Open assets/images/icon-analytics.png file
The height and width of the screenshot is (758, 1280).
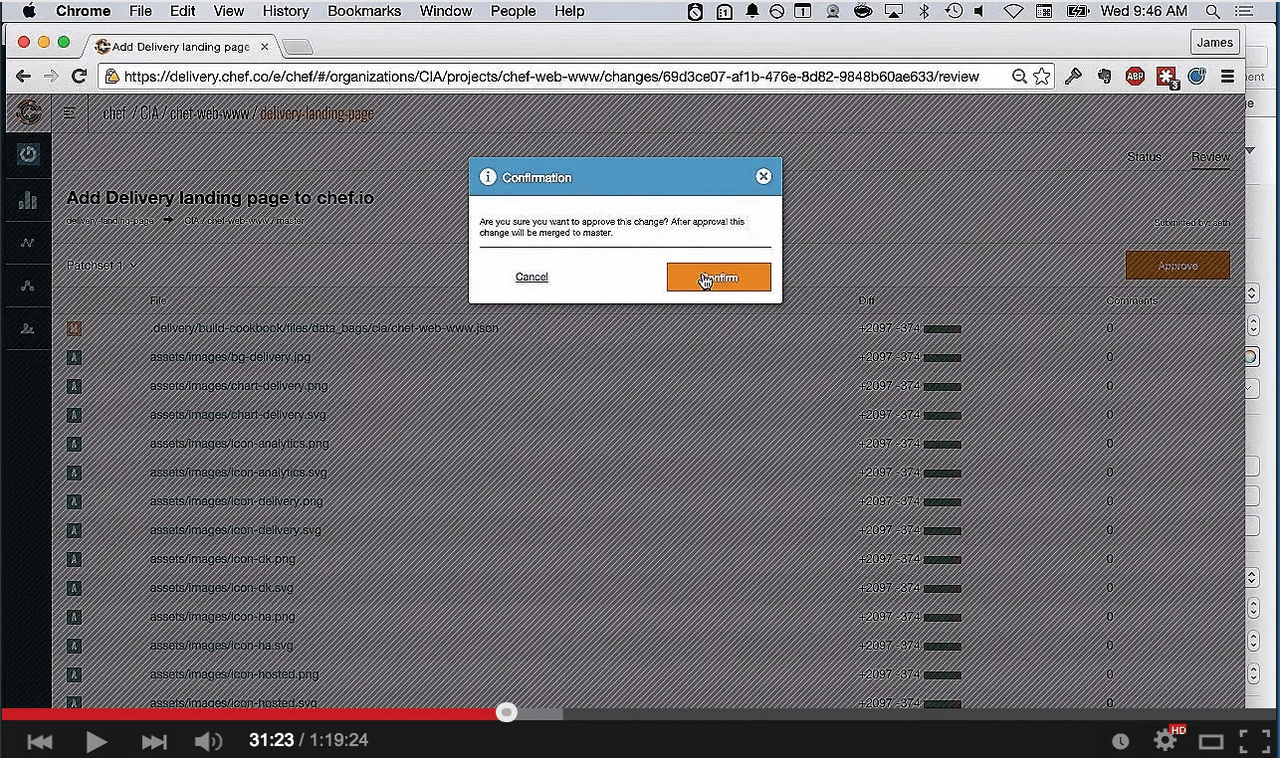point(239,444)
